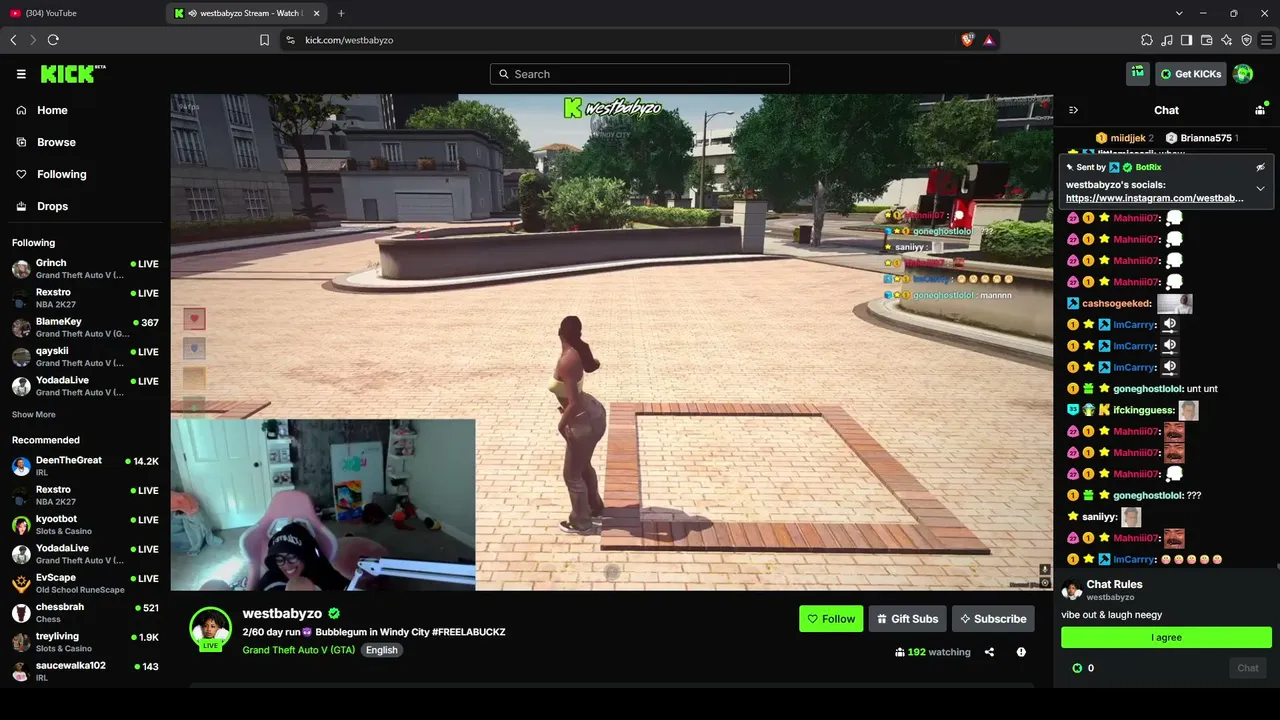1280x720 pixels.
Task: Open chessbrah's recommended channel
Action: tap(85, 613)
